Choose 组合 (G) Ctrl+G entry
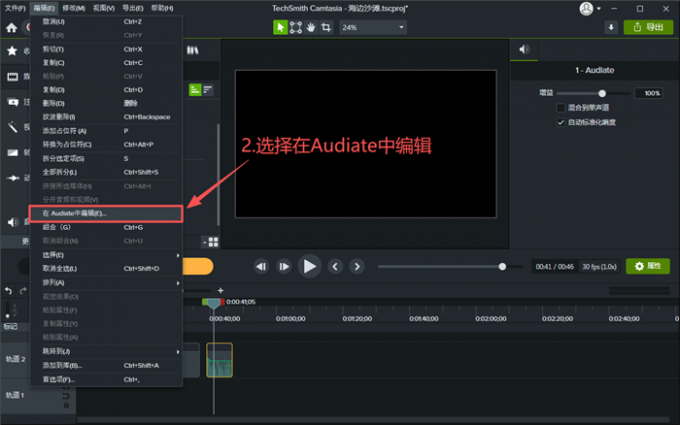The height and width of the screenshot is (425, 680). click(106, 227)
